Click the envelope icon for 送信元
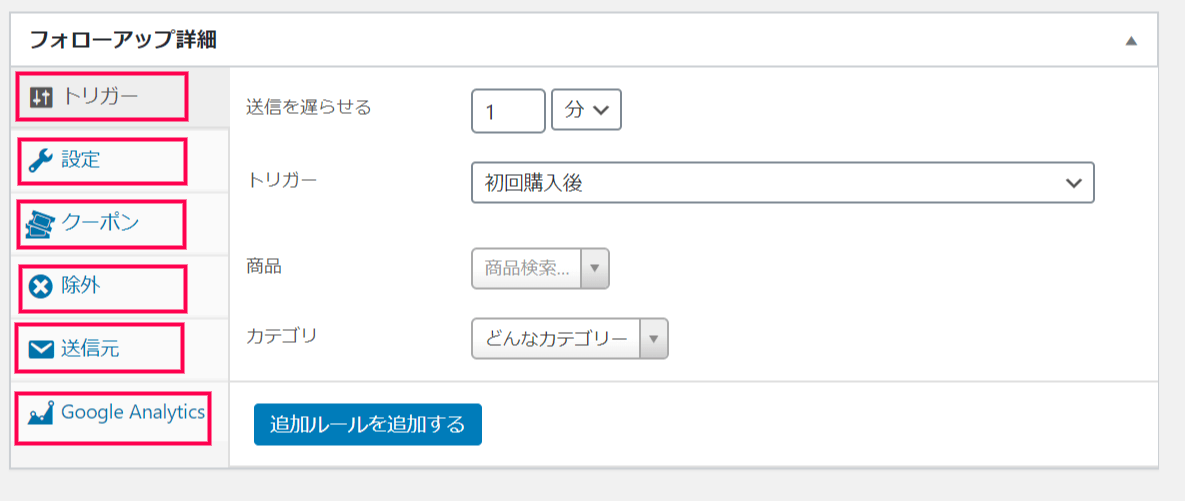This screenshot has width=1185, height=501. [41, 349]
